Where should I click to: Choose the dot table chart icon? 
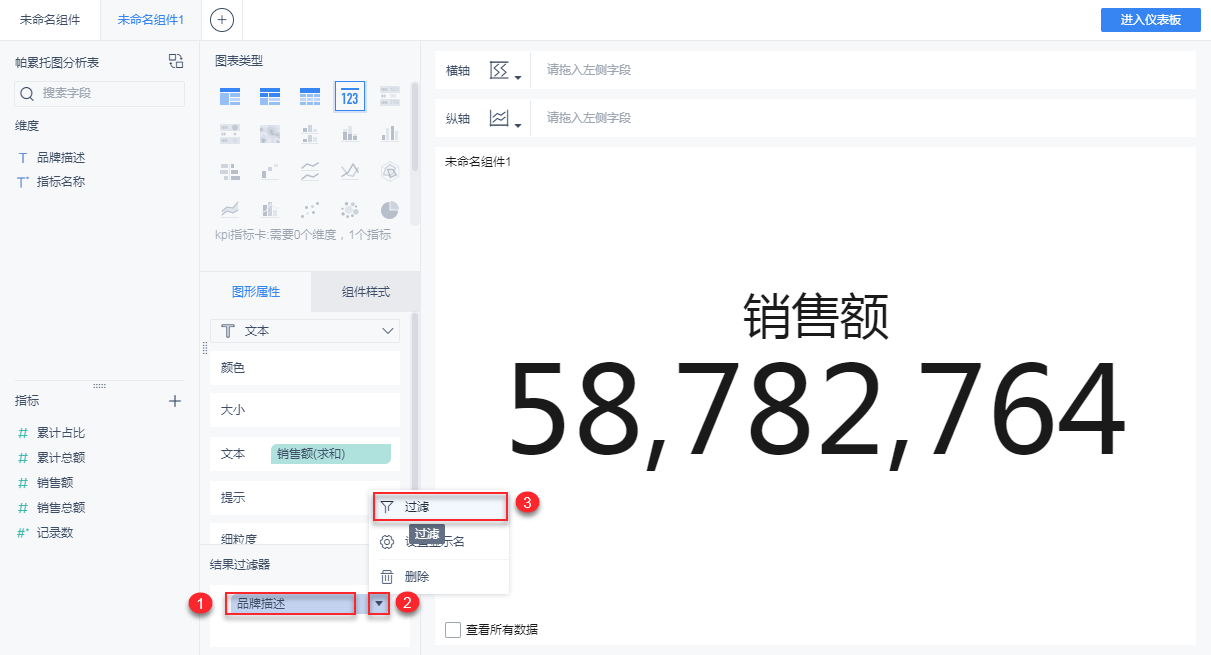click(x=230, y=134)
